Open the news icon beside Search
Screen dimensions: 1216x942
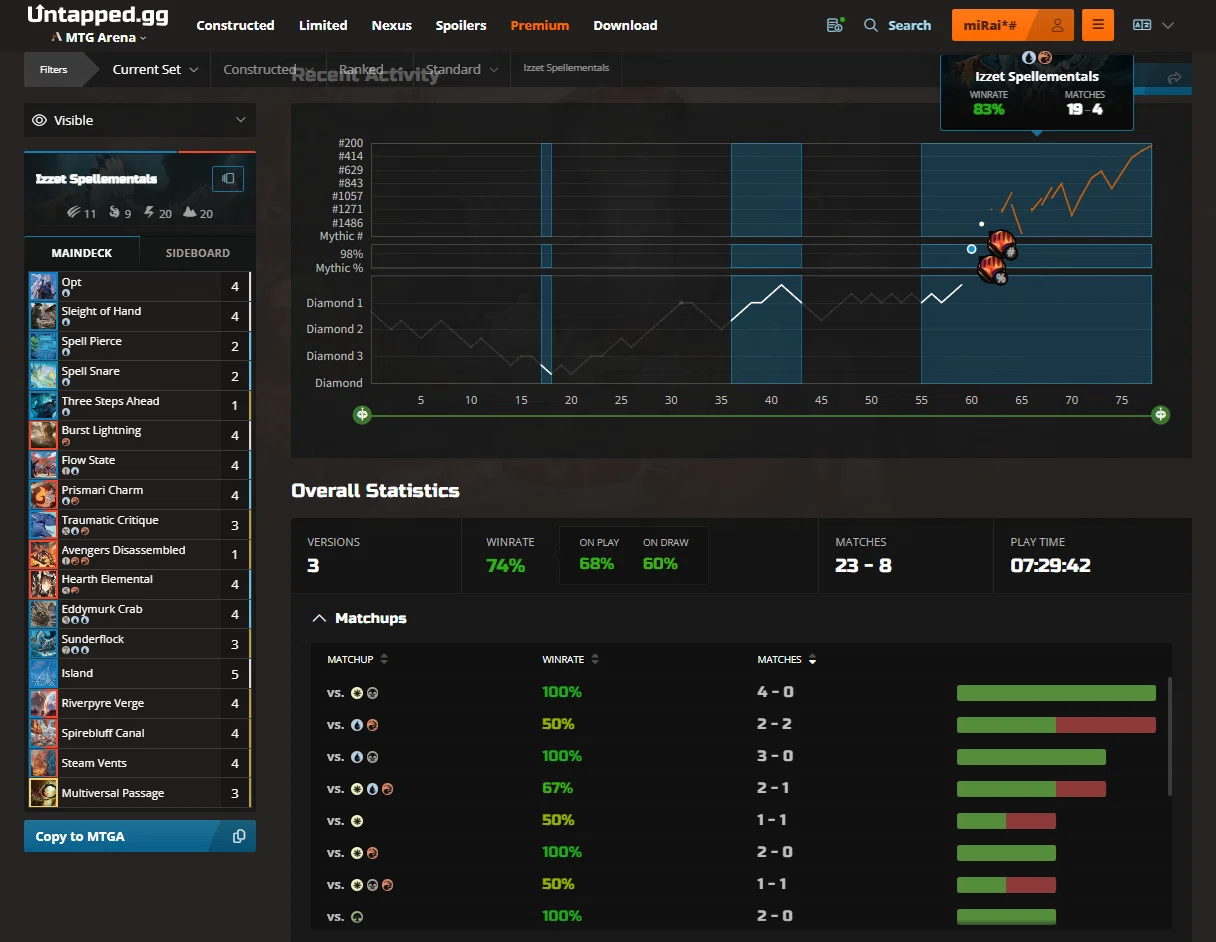pyautogui.click(x=835, y=25)
